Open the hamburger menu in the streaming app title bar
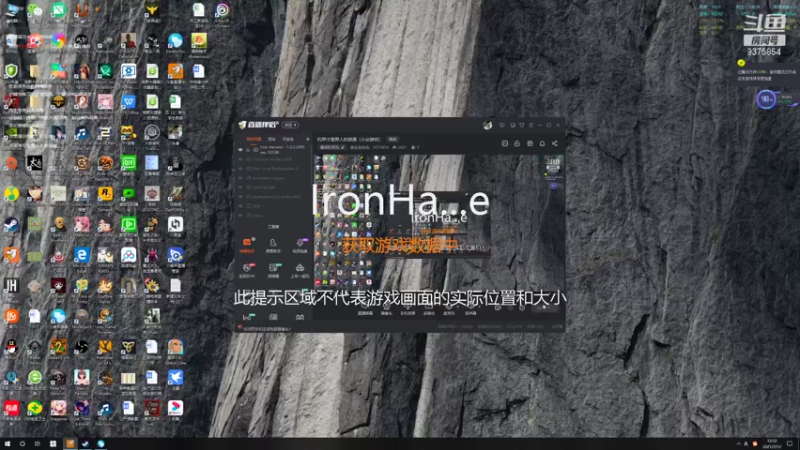 531,125
